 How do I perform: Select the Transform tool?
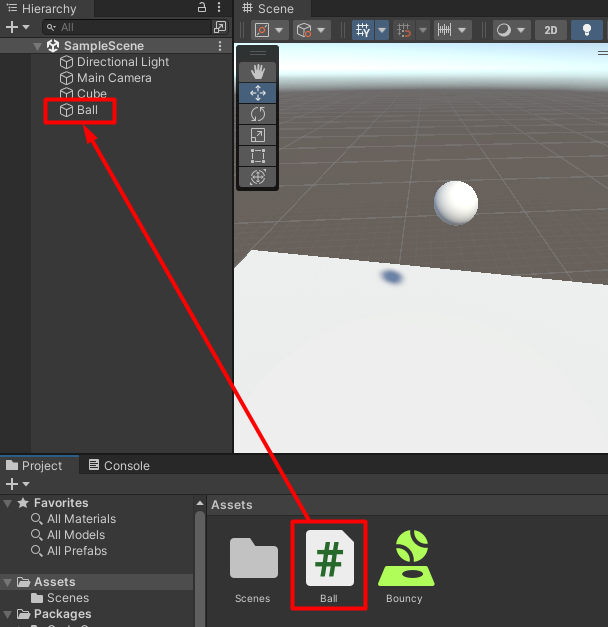258,177
